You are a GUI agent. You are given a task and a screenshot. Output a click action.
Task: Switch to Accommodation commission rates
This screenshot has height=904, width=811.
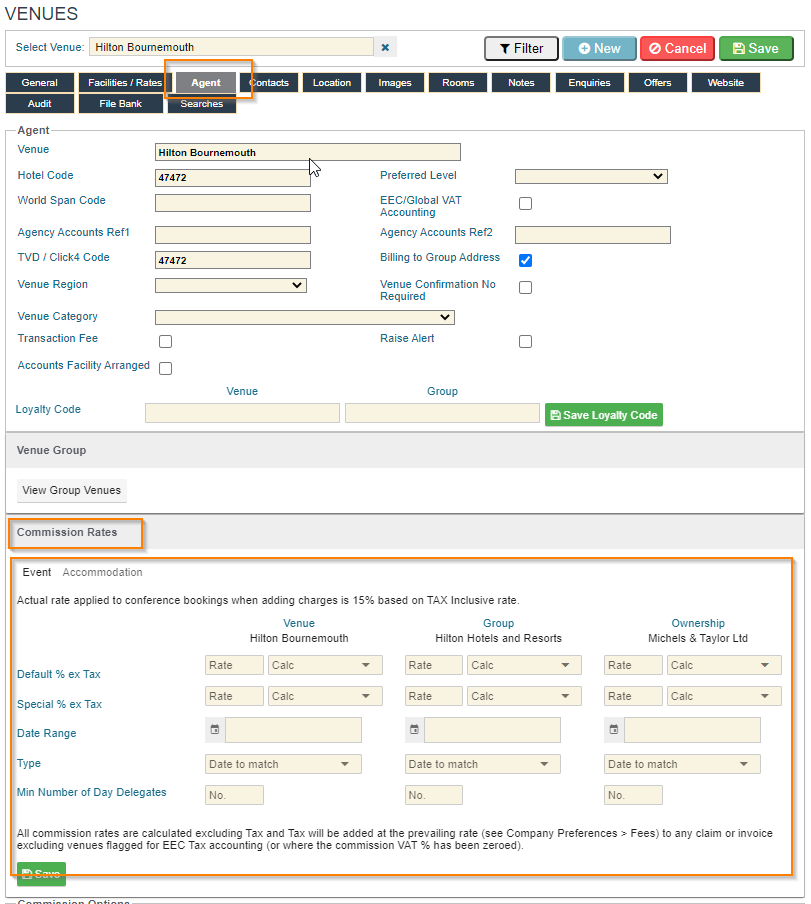(x=102, y=572)
